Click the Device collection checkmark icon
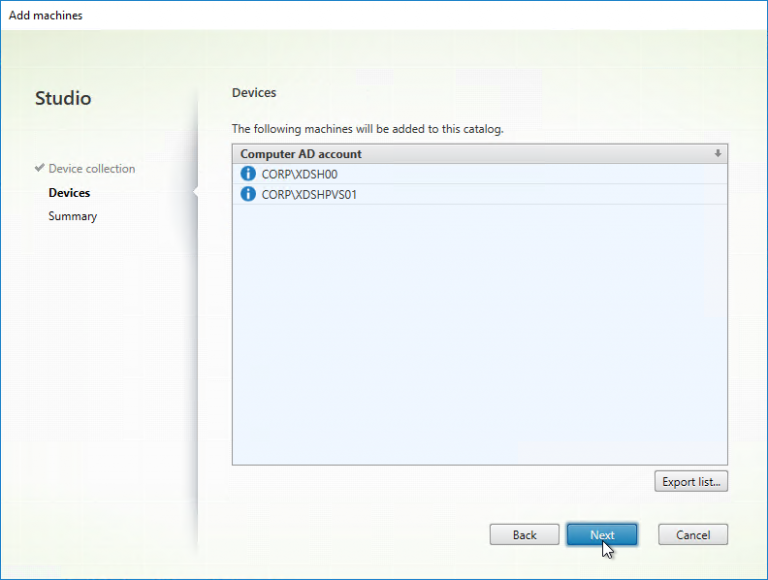This screenshot has width=768, height=580. [40, 168]
